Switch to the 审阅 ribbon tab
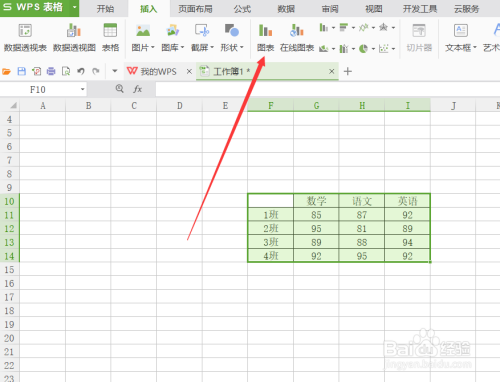This screenshot has height=382, width=500. click(x=330, y=9)
